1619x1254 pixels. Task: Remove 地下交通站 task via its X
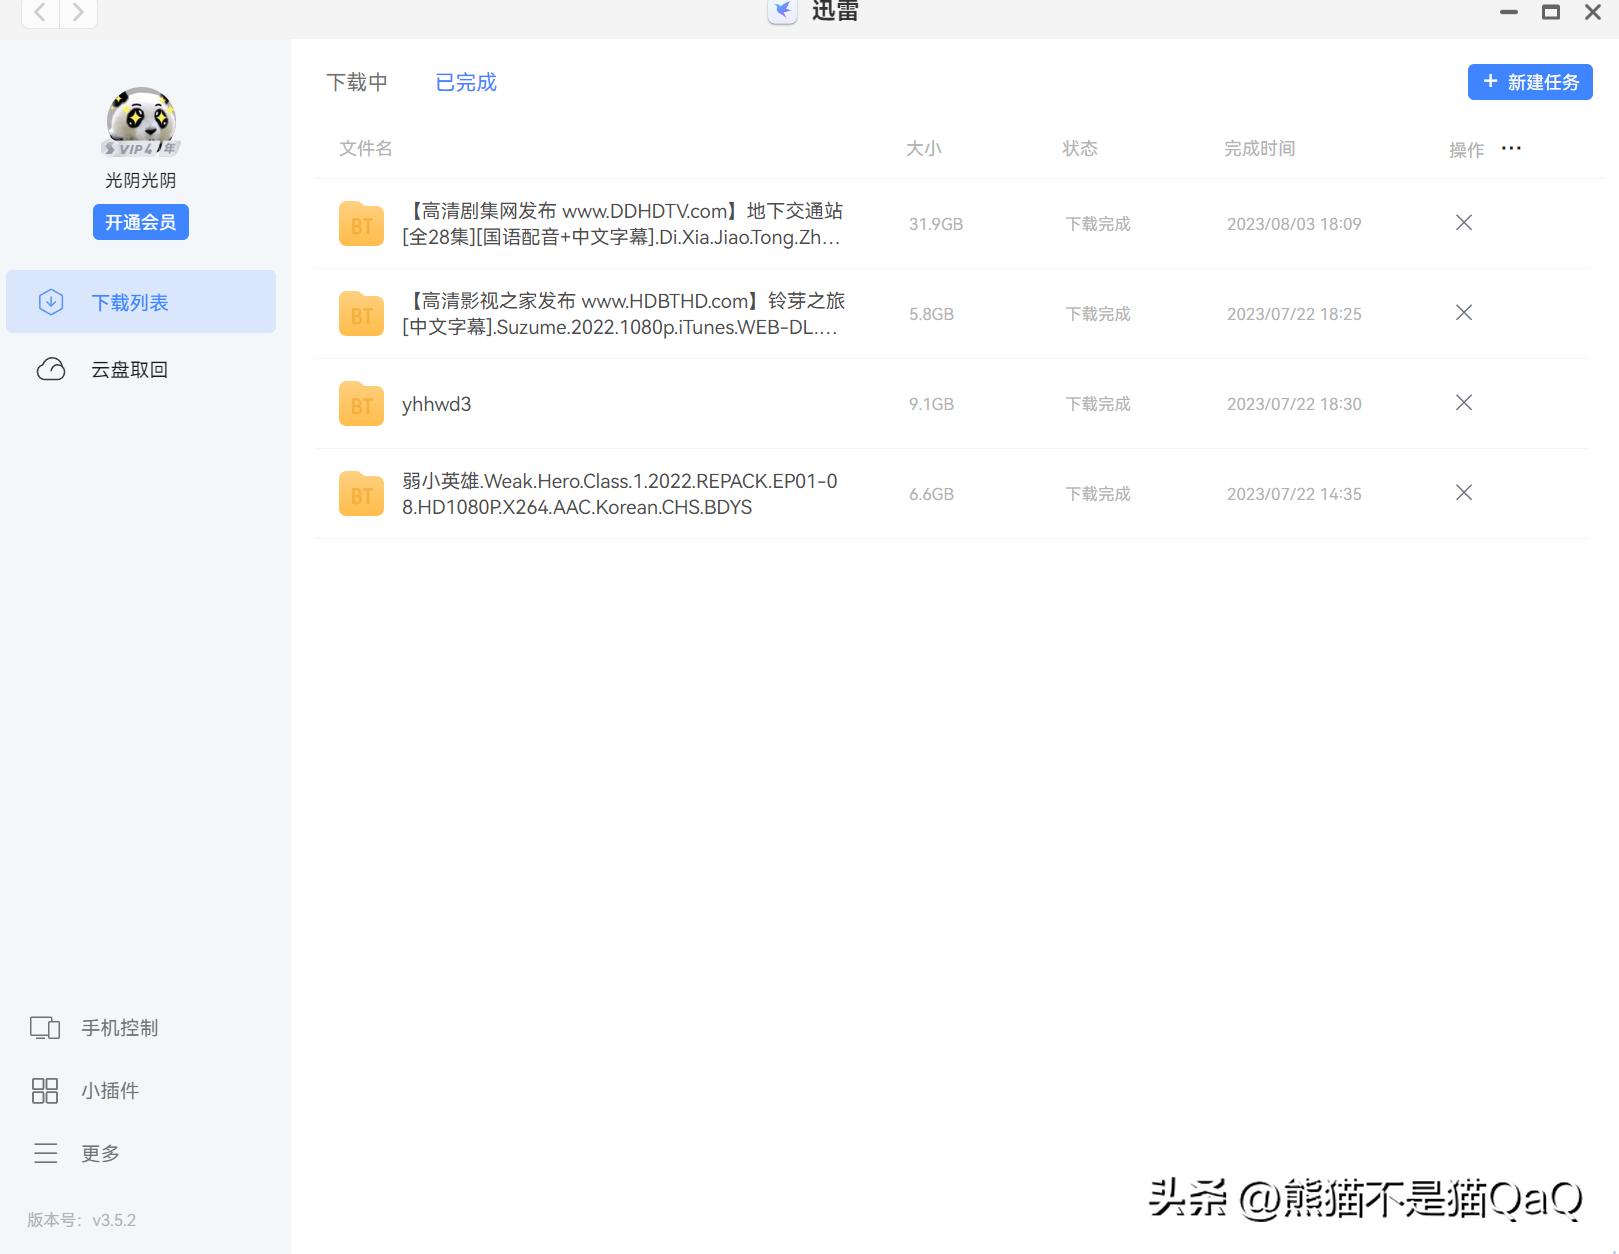pos(1463,223)
